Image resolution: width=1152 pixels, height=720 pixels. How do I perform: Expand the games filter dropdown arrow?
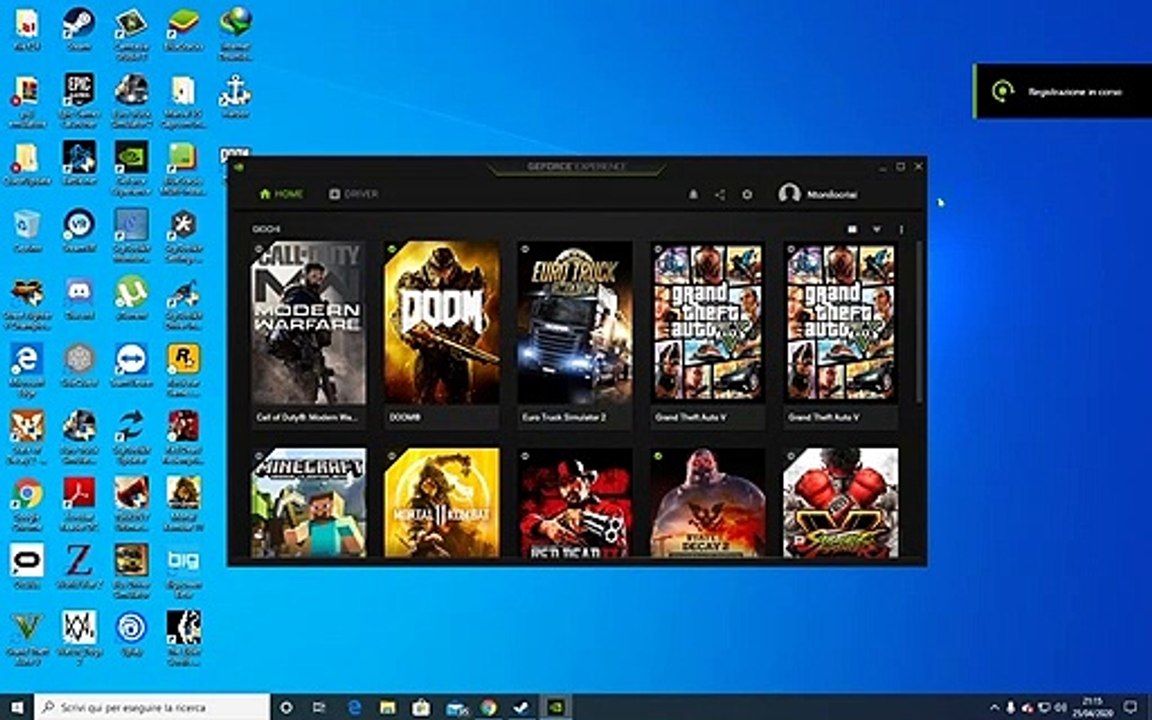coord(876,229)
